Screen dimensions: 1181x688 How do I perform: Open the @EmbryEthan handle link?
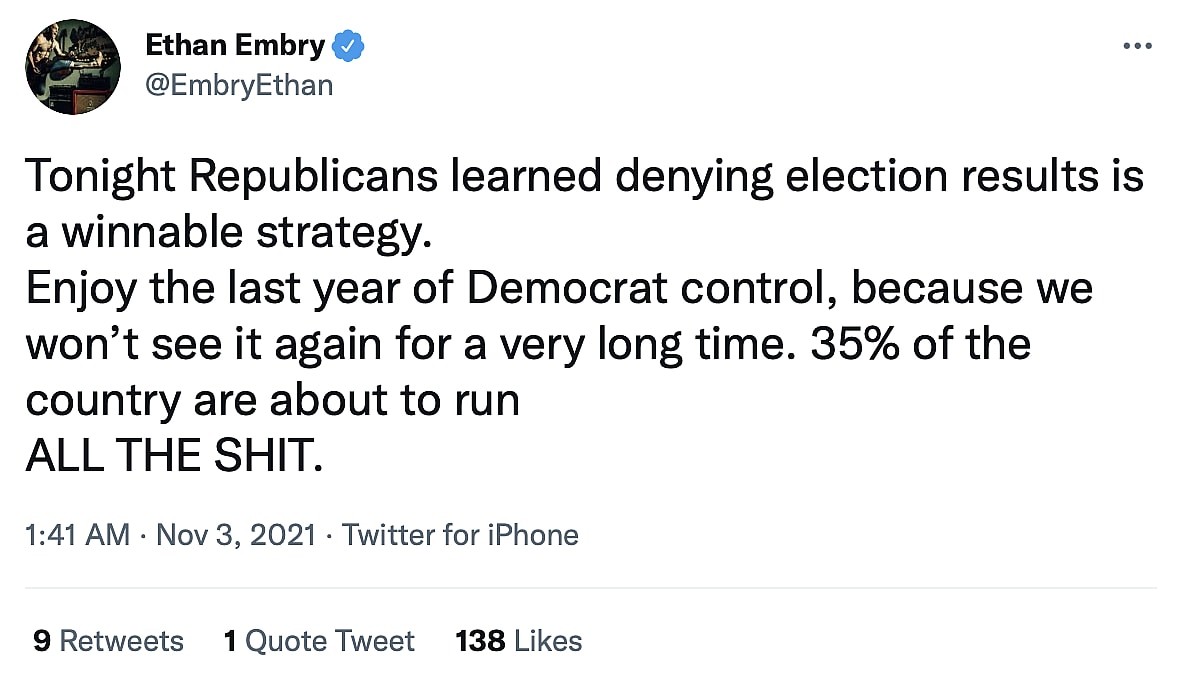[239, 86]
